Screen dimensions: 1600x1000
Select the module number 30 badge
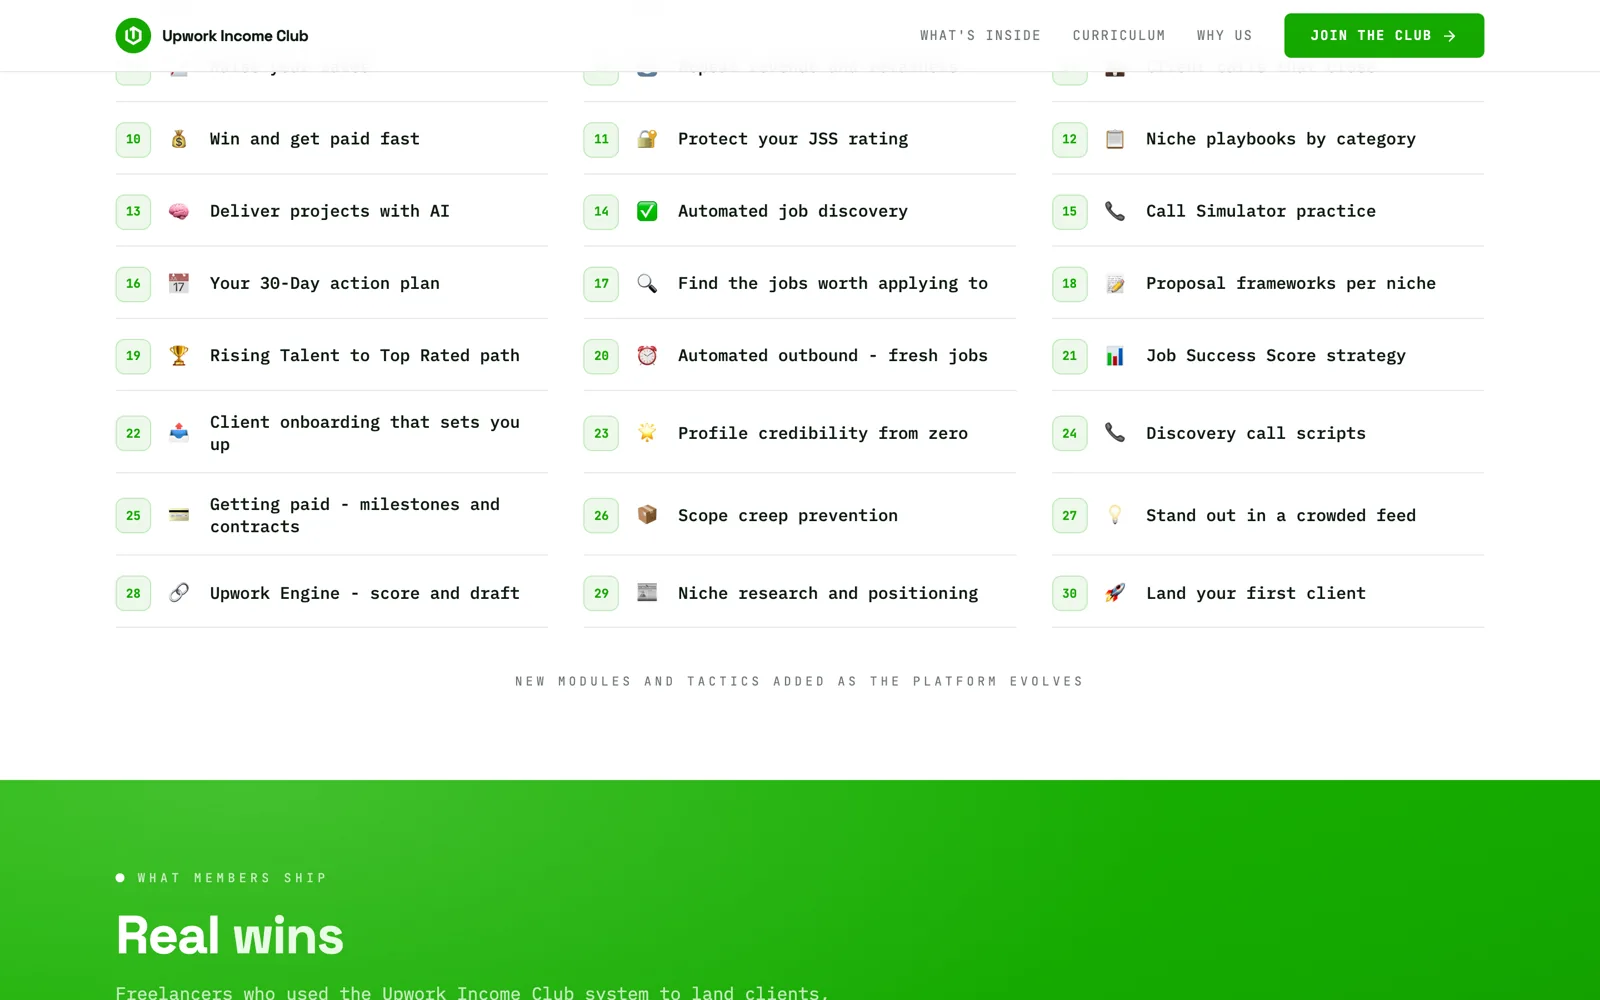(1069, 593)
